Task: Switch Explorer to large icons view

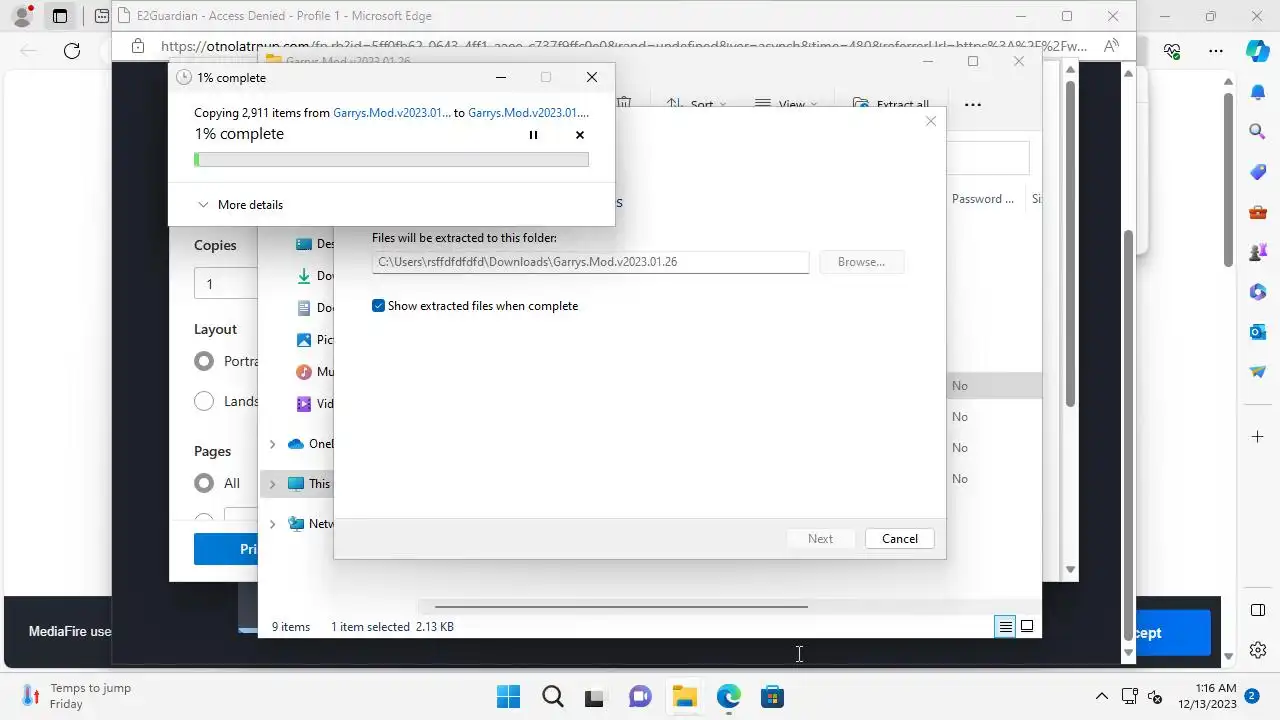Action: [1027, 627]
